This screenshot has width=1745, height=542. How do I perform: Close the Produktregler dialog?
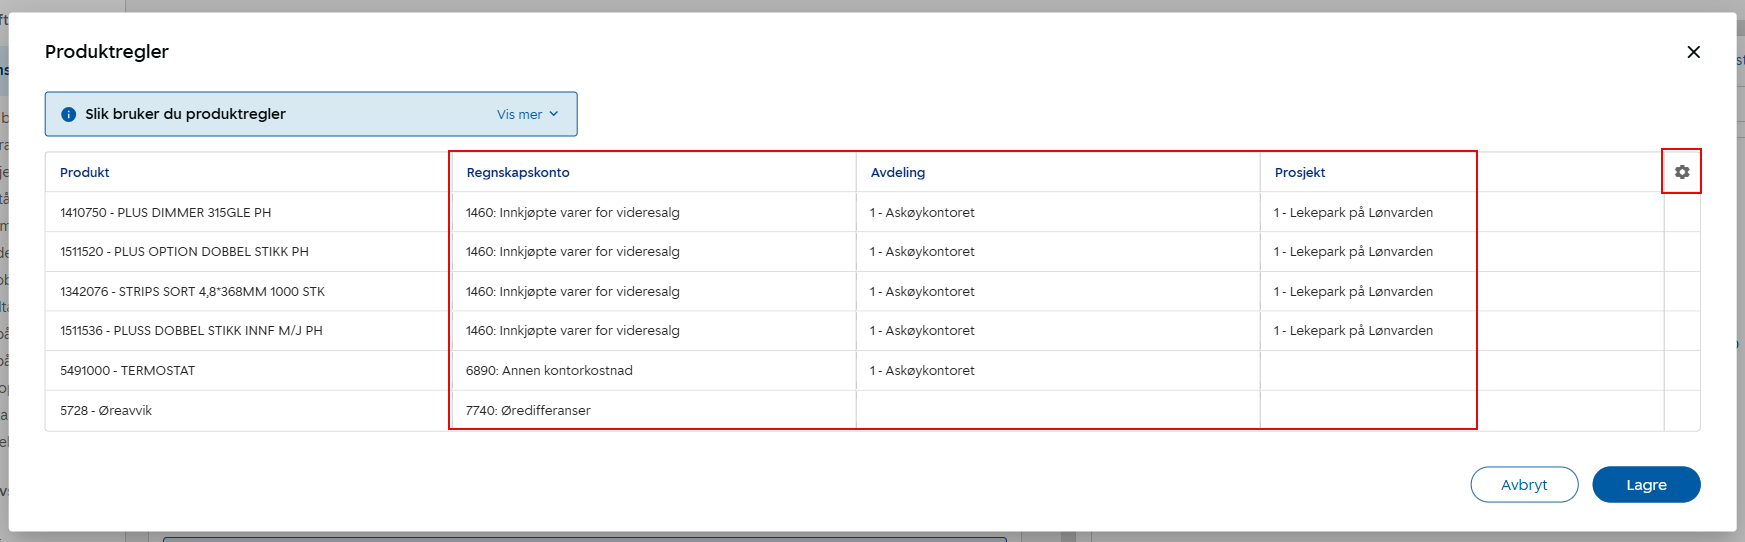click(x=1693, y=52)
